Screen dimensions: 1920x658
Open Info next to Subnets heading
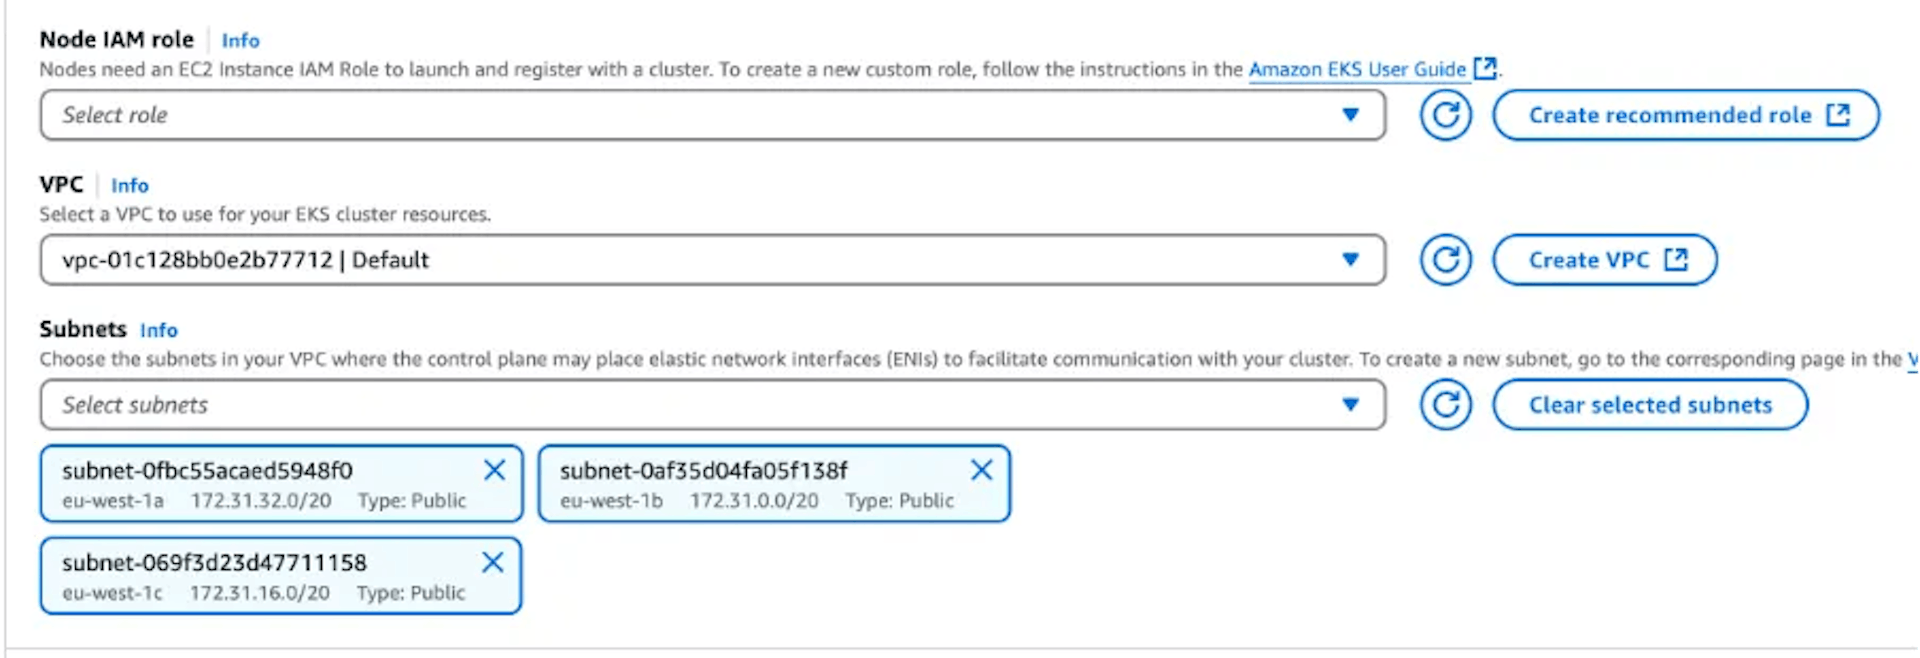coord(159,330)
